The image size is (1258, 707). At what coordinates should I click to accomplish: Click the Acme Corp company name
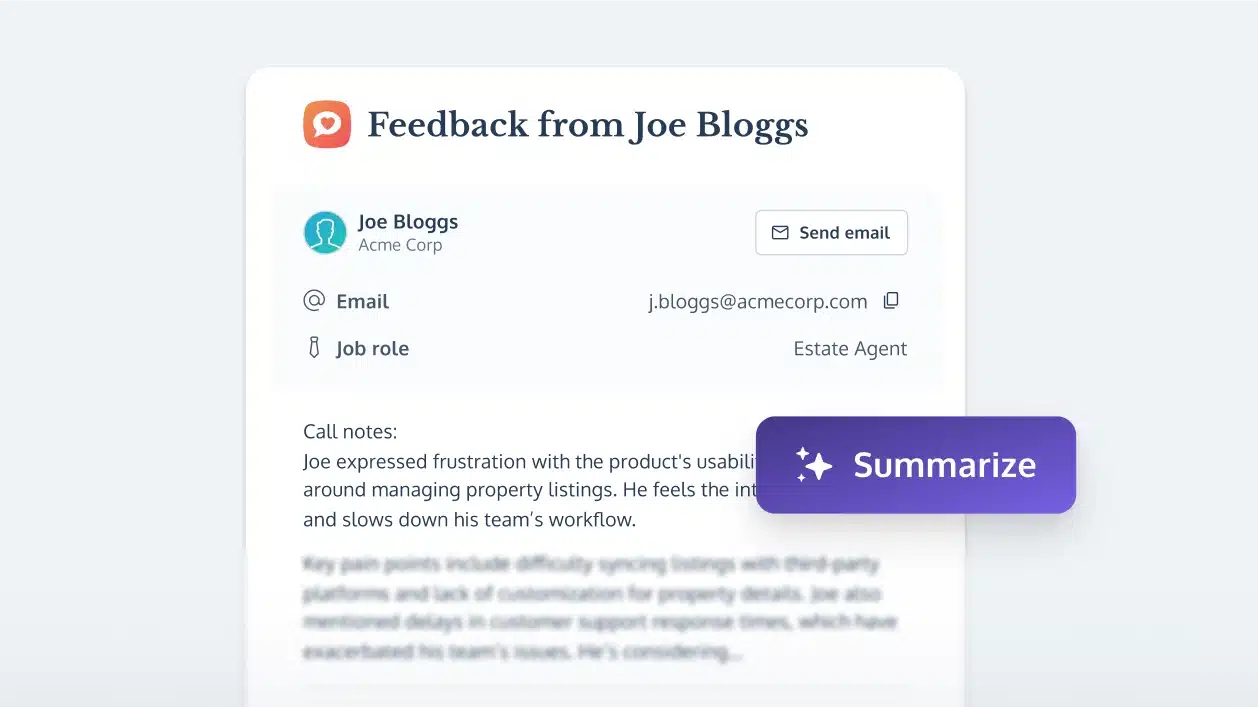pyautogui.click(x=400, y=246)
